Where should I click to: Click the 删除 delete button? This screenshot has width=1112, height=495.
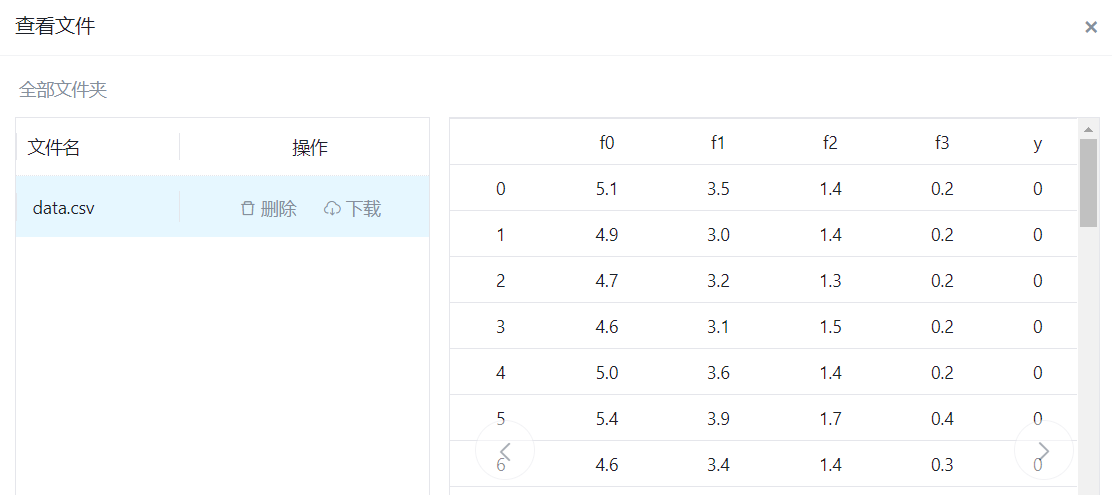269,209
